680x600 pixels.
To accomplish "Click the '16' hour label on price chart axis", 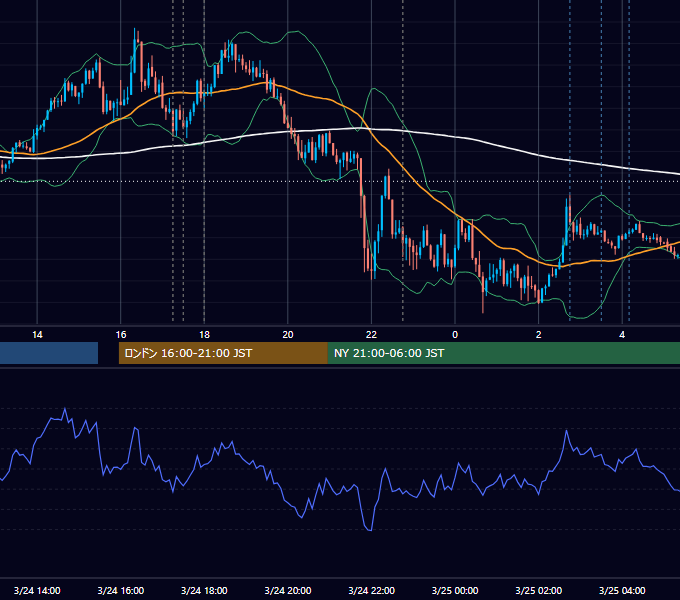I will (x=121, y=335).
